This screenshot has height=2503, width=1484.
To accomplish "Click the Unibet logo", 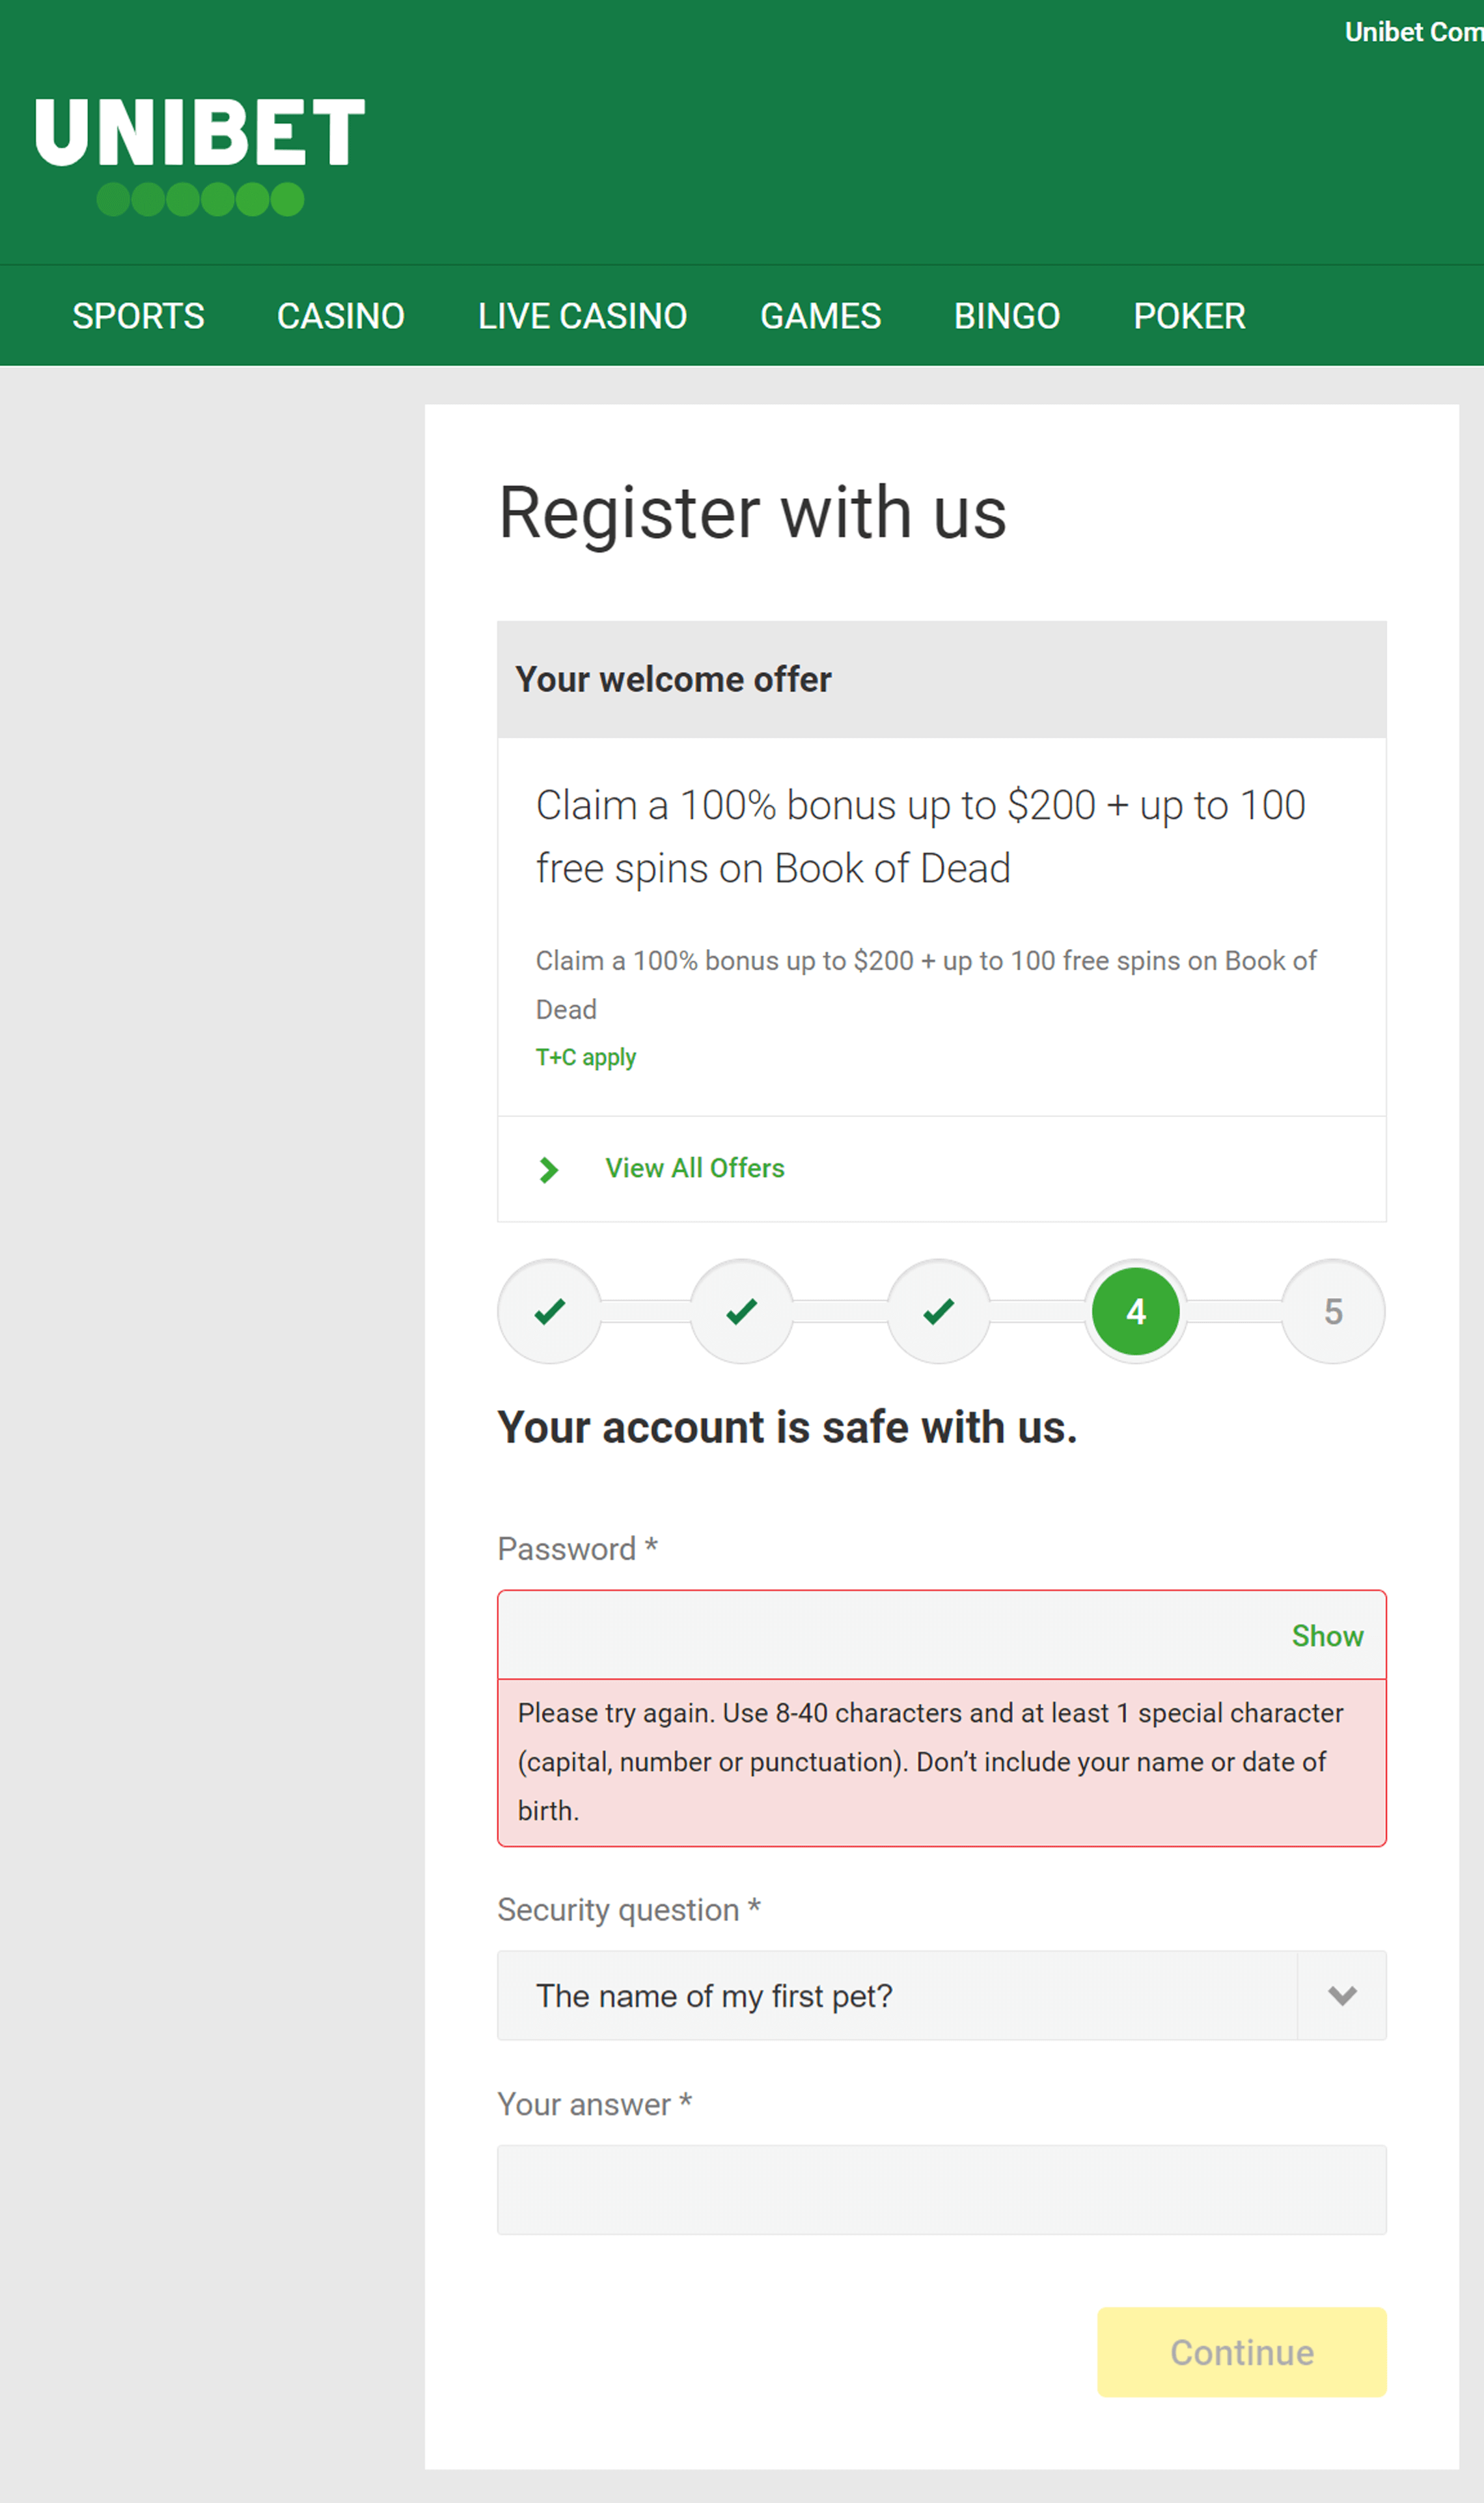I will tap(199, 156).
